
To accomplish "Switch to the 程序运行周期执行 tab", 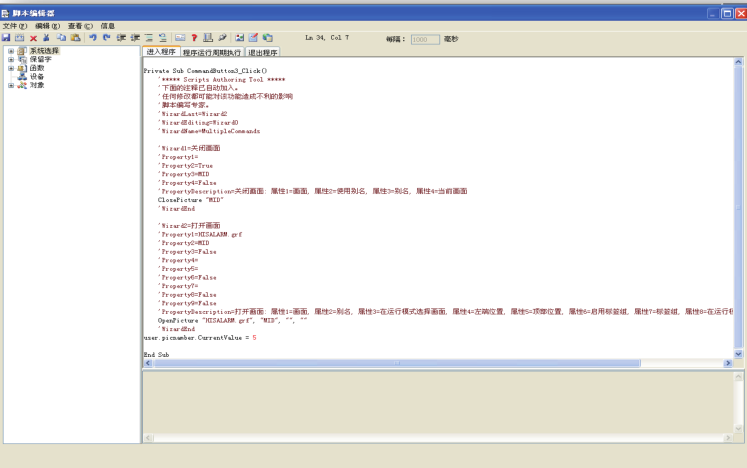I will point(212,52).
